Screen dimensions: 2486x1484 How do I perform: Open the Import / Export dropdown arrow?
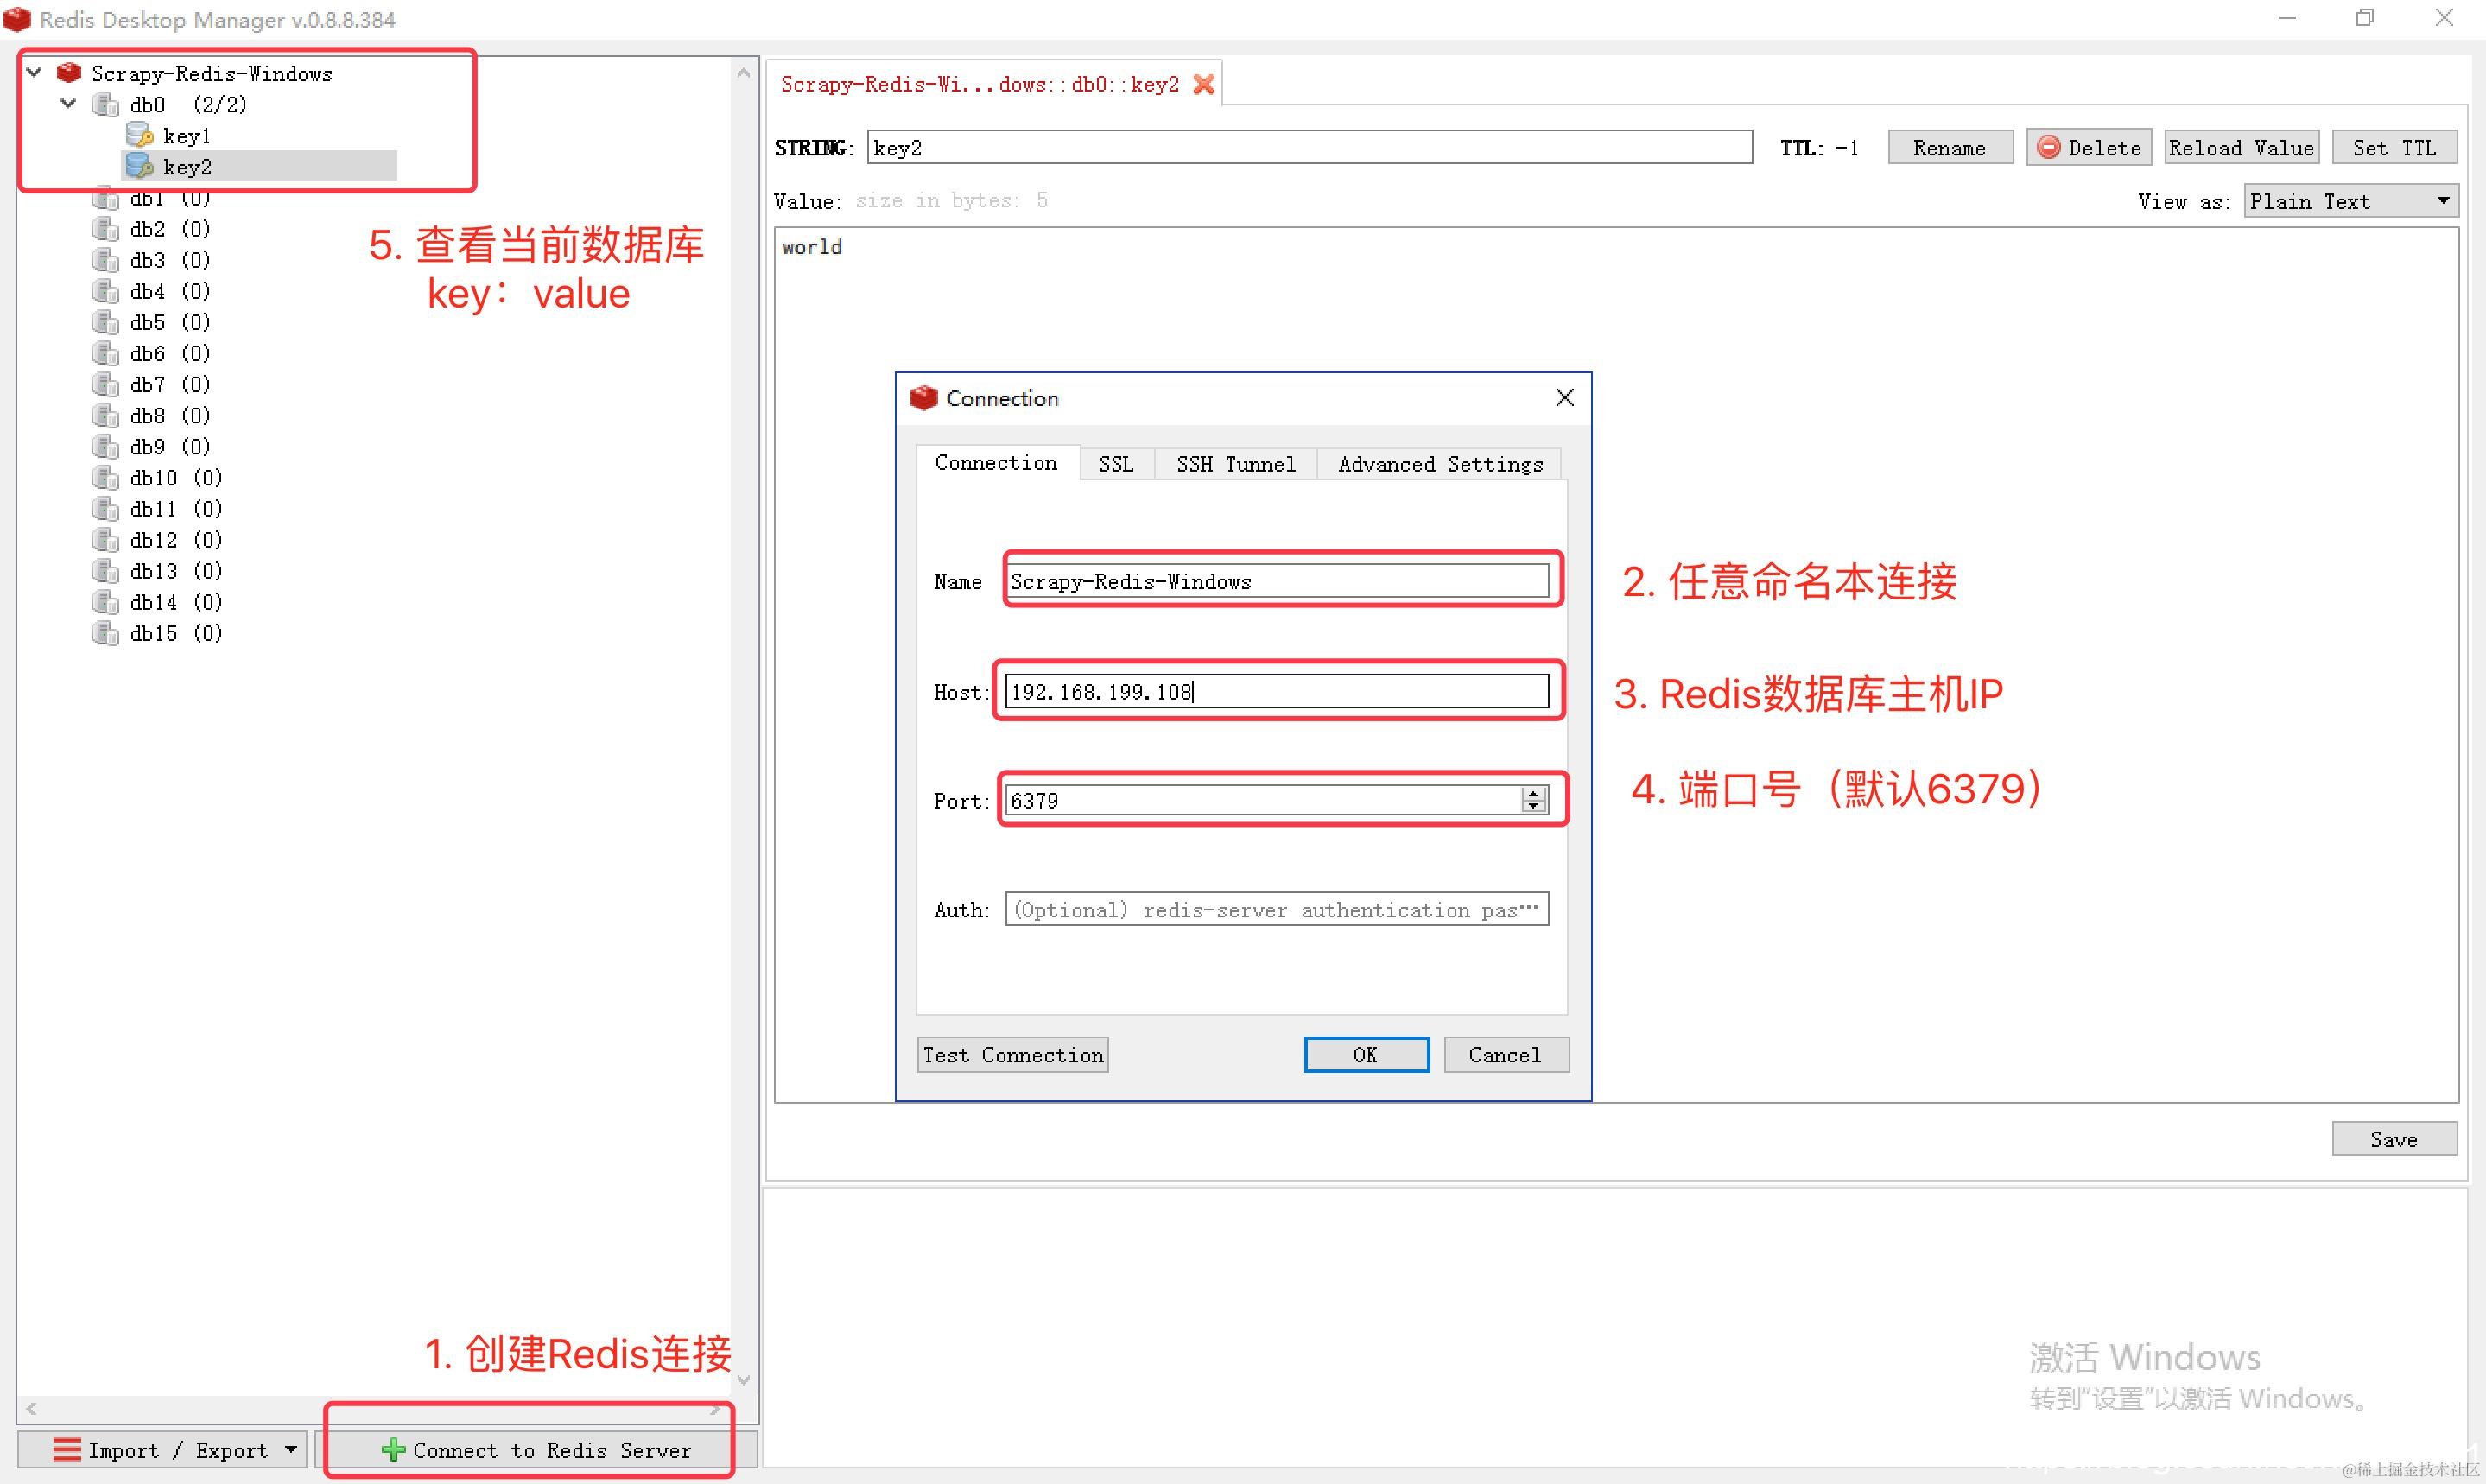pyautogui.click(x=291, y=1449)
